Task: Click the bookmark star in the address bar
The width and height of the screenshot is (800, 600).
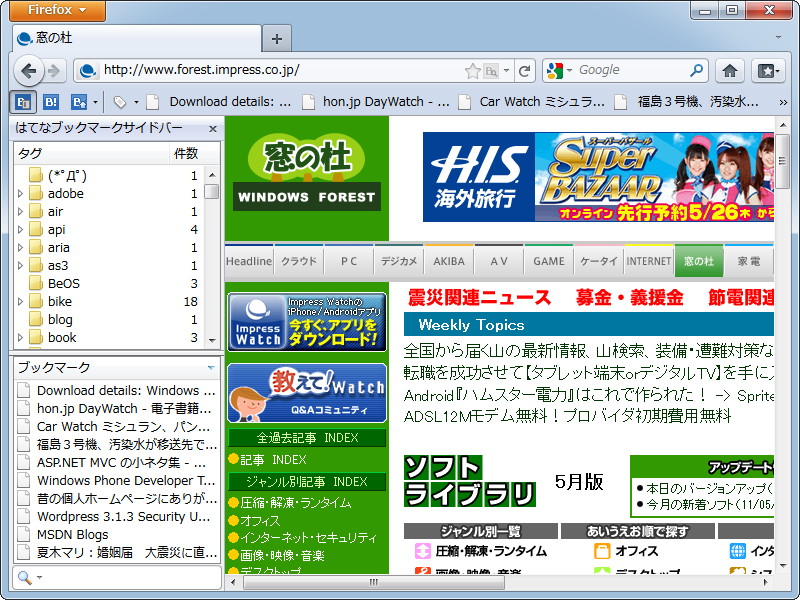Action: [x=473, y=71]
